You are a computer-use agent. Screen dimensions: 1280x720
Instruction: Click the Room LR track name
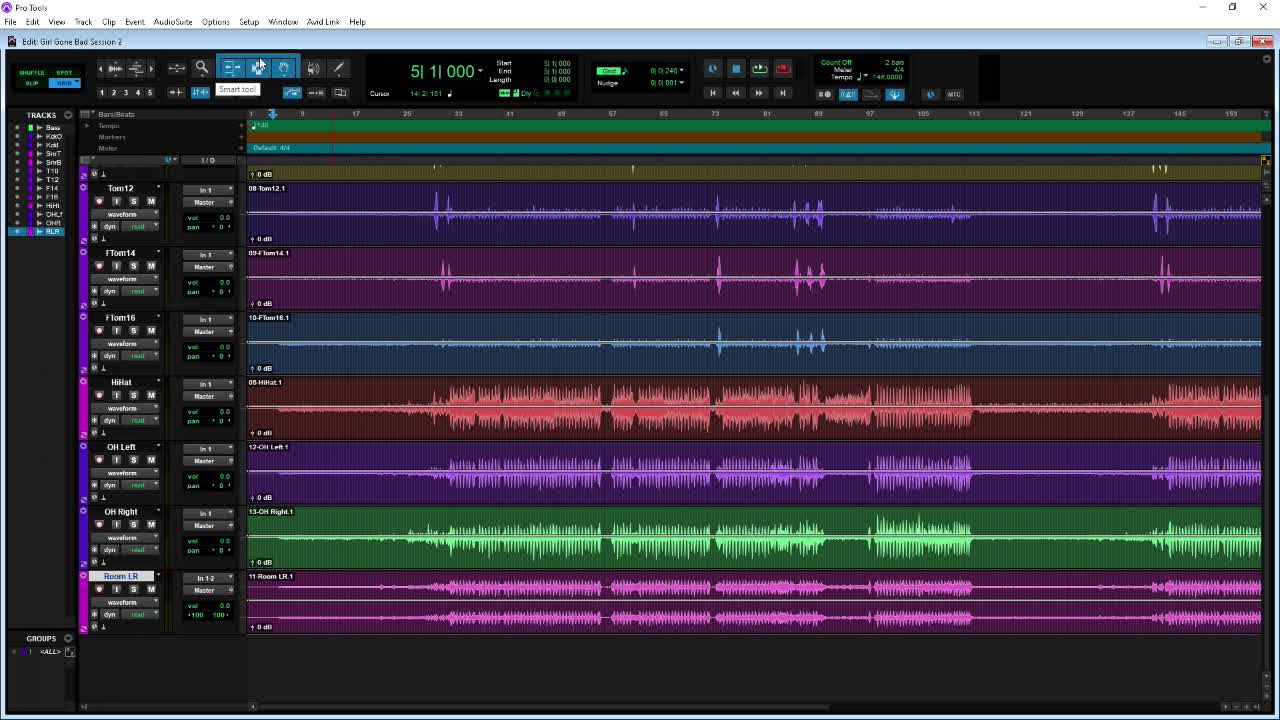click(x=121, y=576)
